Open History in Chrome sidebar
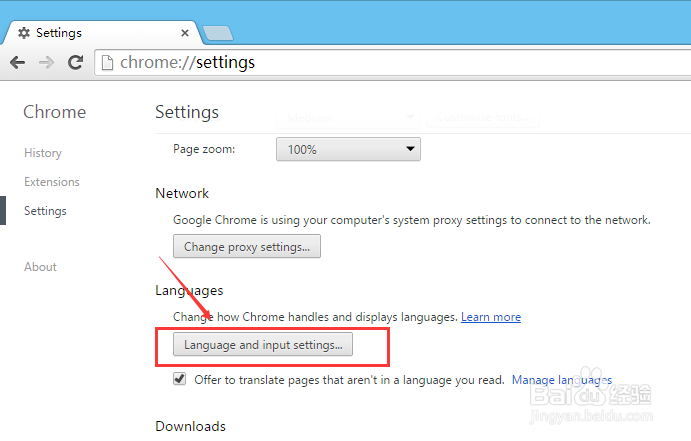 (x=43, y=153)
